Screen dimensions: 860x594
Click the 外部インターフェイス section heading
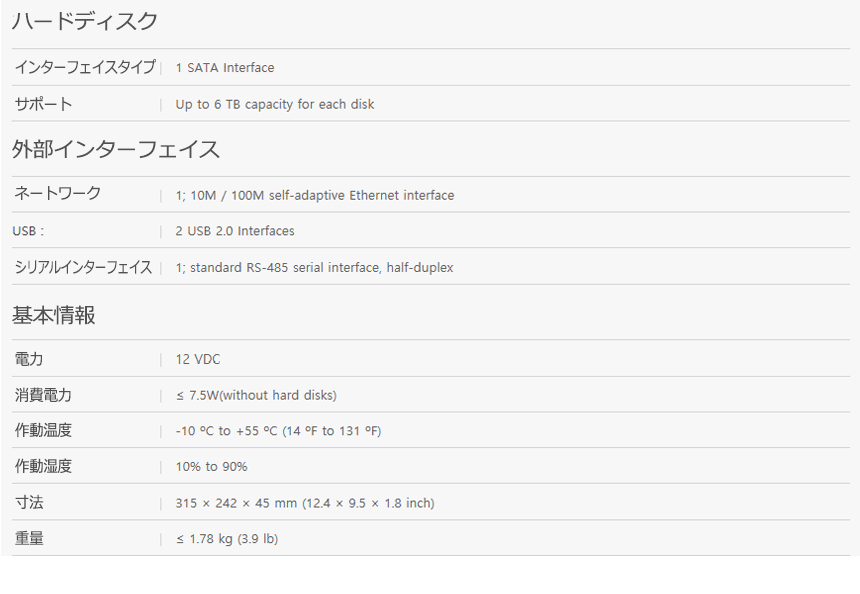116,150
